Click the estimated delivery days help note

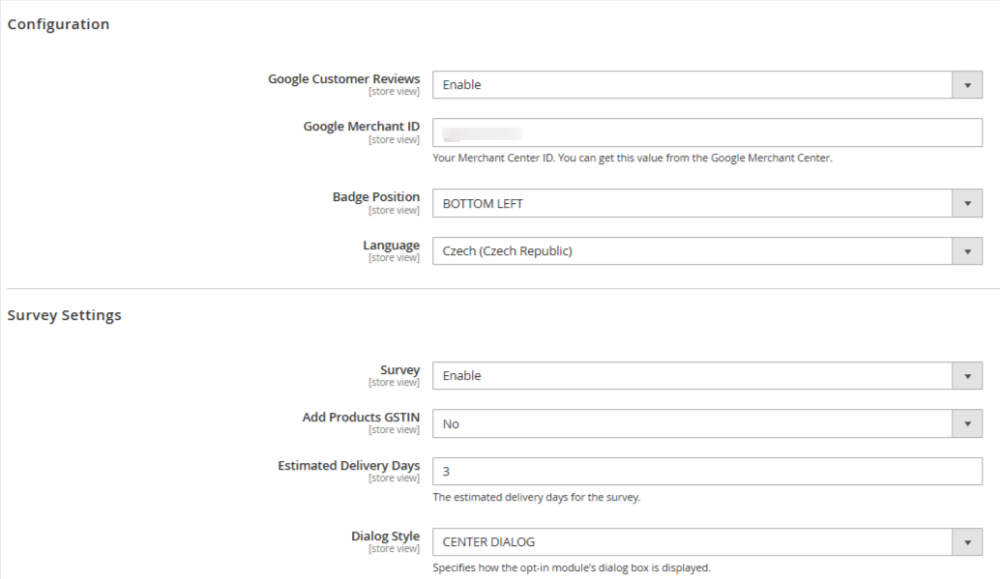click(x=536, y=497)
